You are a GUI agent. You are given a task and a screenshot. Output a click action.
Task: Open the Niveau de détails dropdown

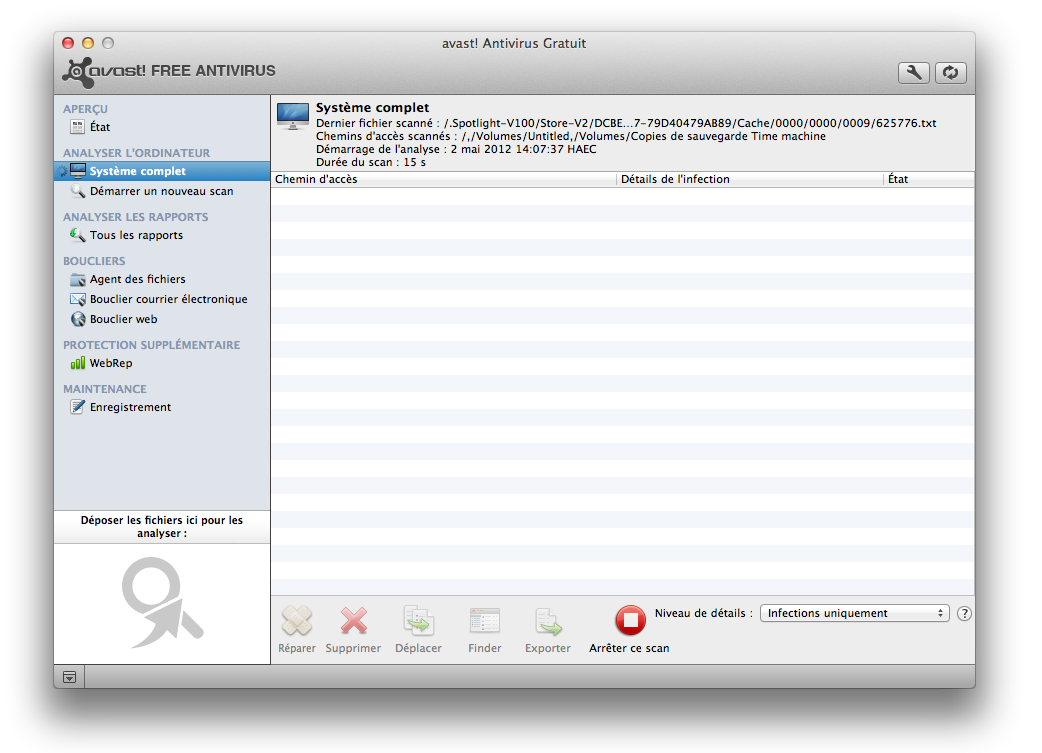coord(855,613)
